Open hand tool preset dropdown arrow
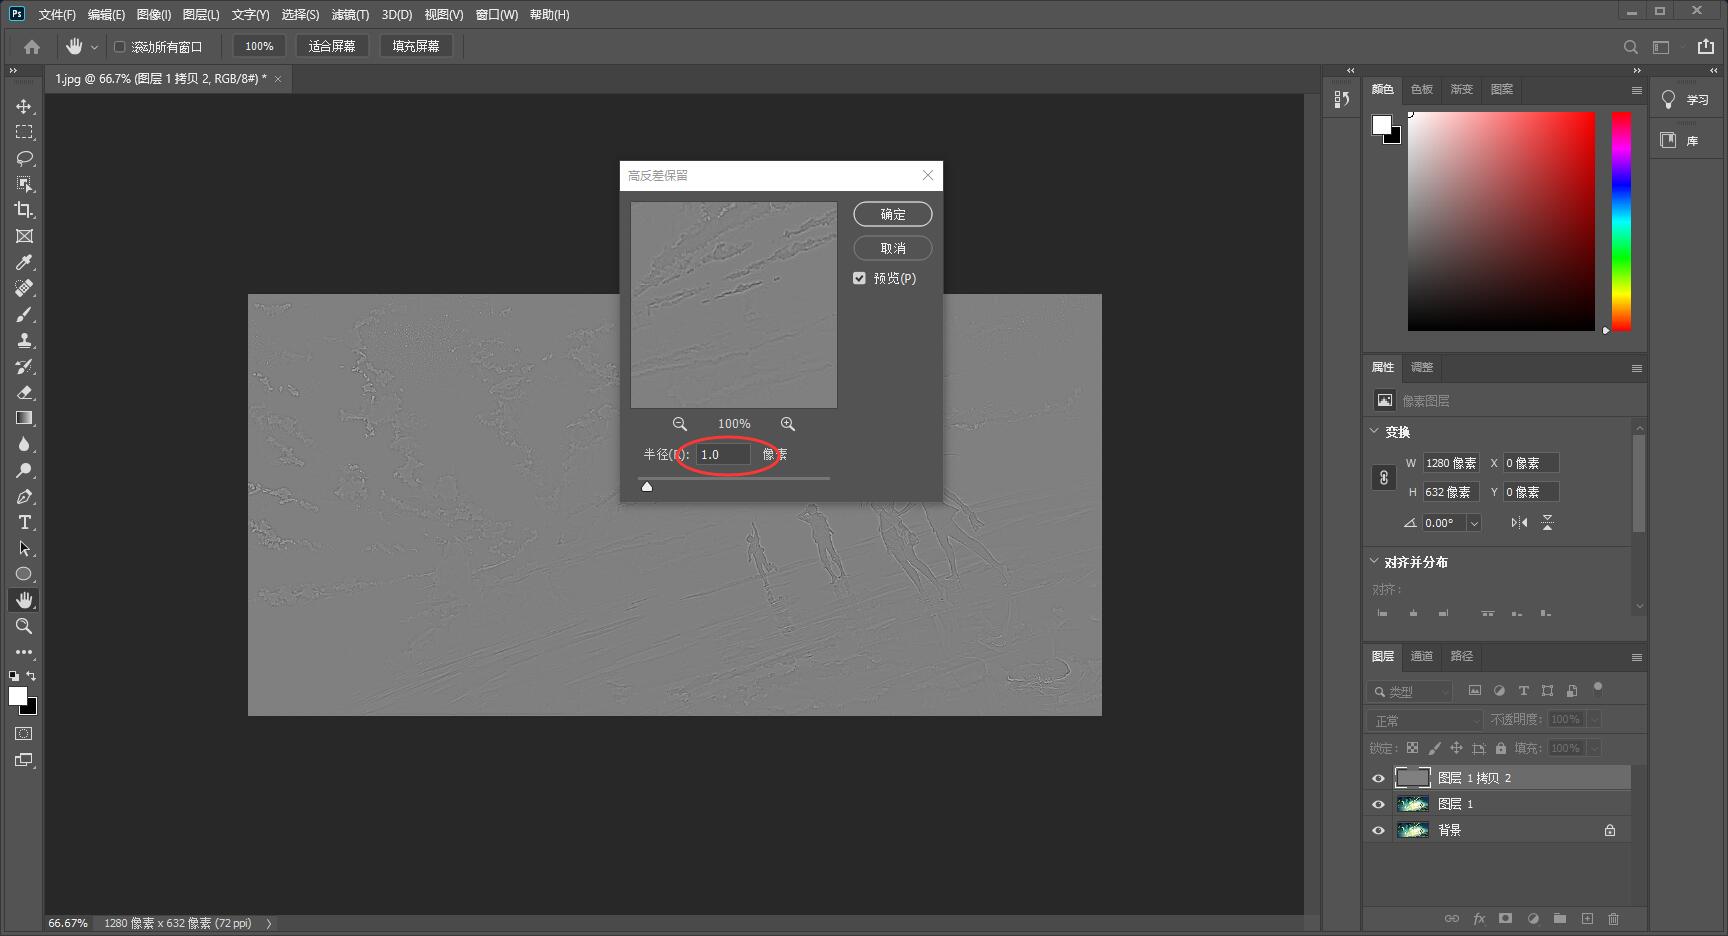Image resolution: width=1728 pixels, height=936 pixels. 94,47
